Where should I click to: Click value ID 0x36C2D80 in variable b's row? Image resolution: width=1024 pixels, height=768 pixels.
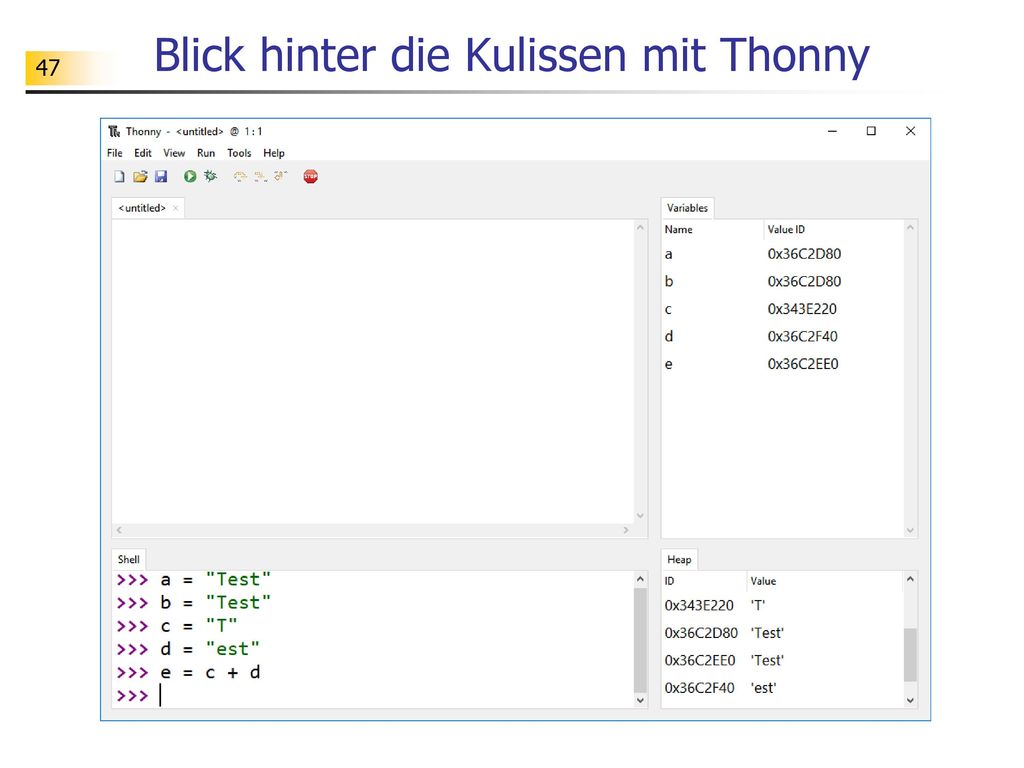click(x=805, y=281)
